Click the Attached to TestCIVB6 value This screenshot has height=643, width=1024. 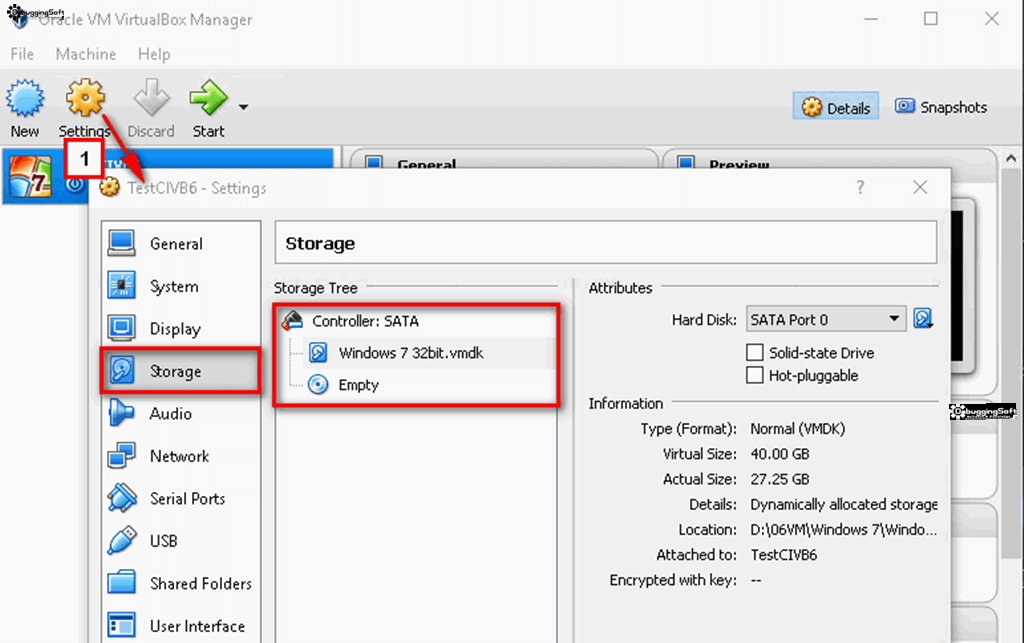[784, 555]
